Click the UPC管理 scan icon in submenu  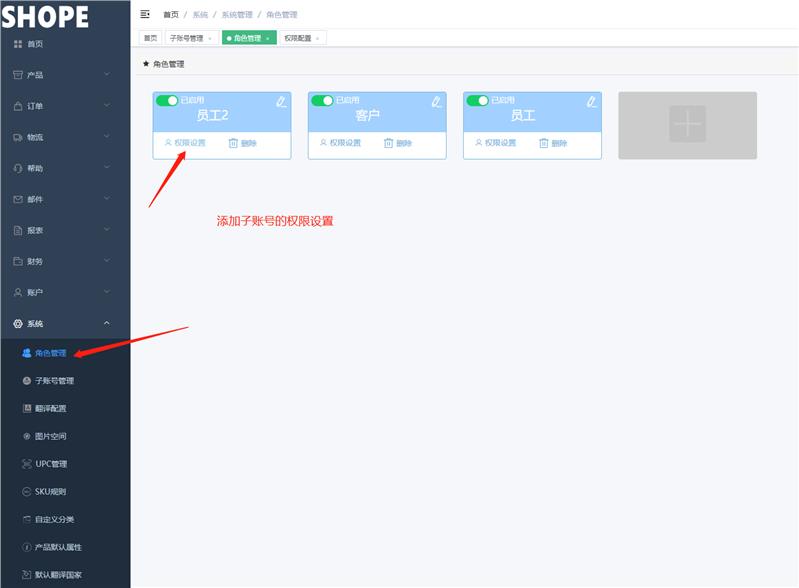click(27, 464)
